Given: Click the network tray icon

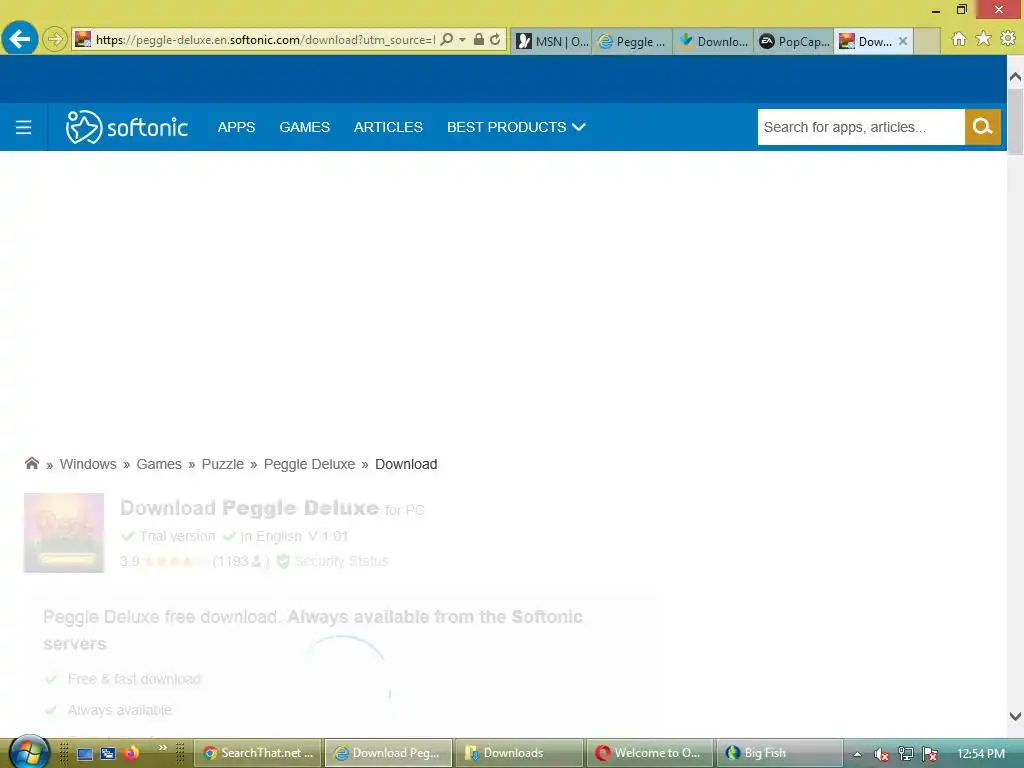Looking at the screenshot, I should point(906,754).
